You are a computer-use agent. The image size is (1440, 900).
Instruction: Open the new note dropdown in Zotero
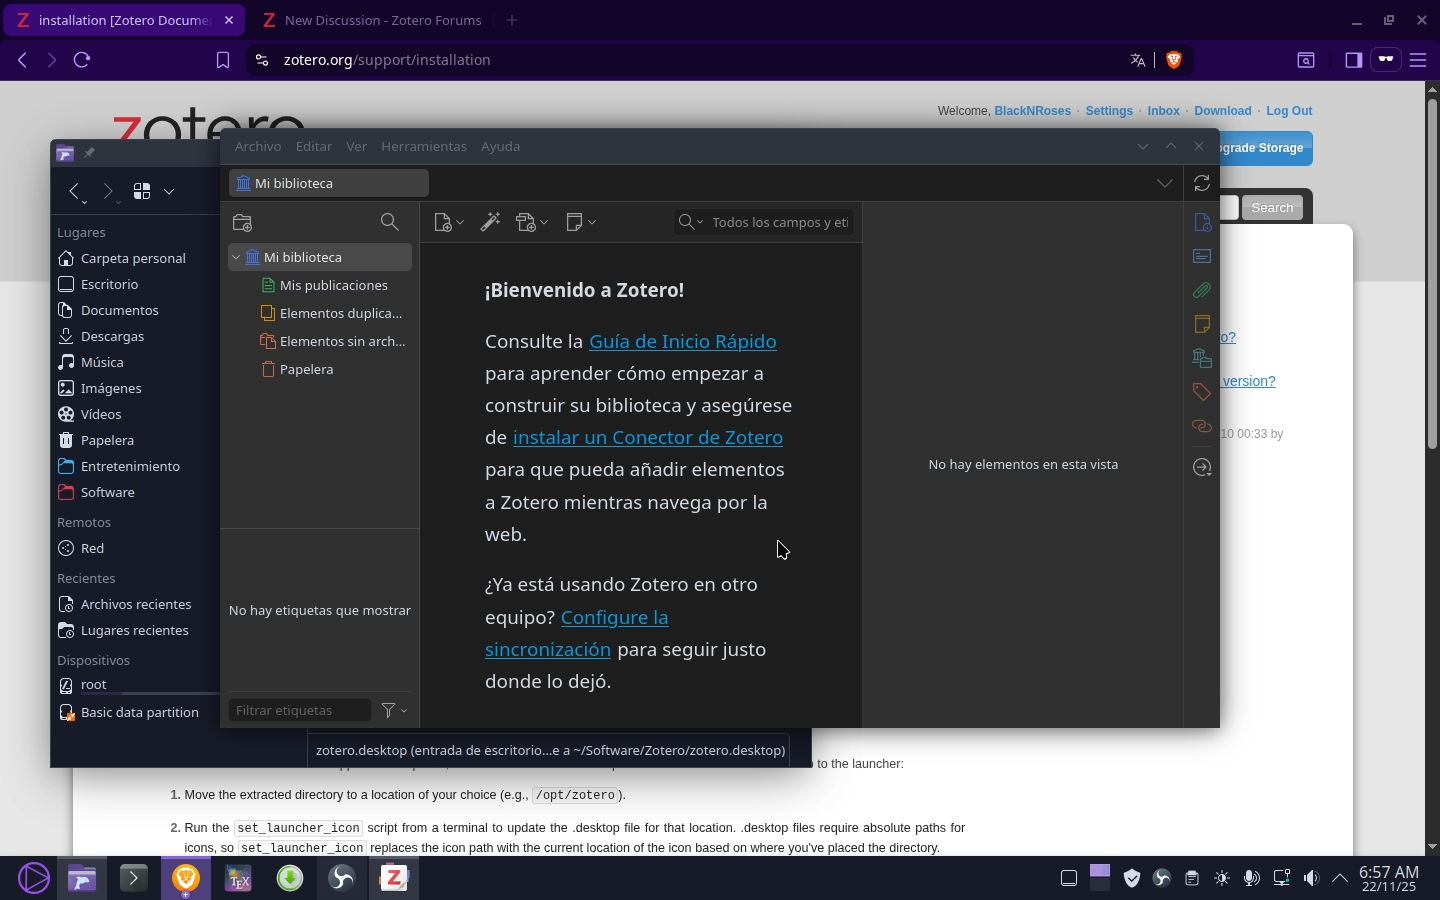click(580, 222)
